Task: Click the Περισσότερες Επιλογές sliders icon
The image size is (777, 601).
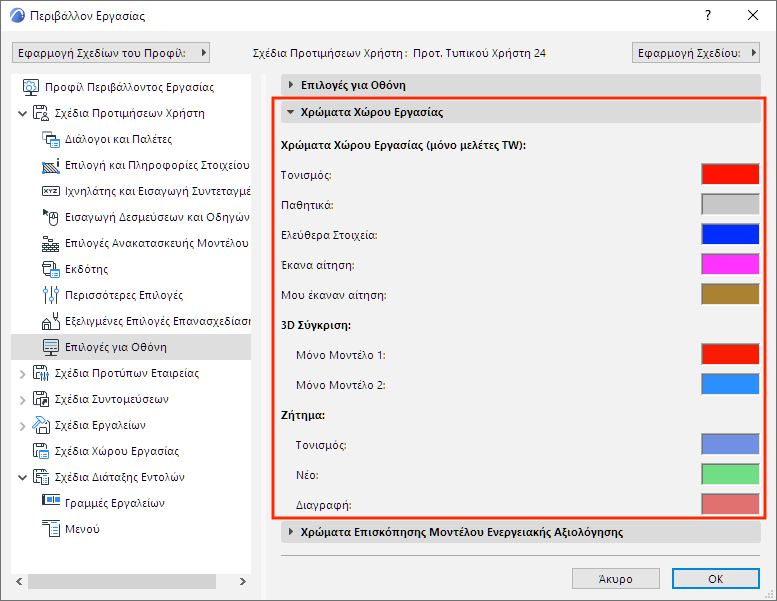Action: 51,295
